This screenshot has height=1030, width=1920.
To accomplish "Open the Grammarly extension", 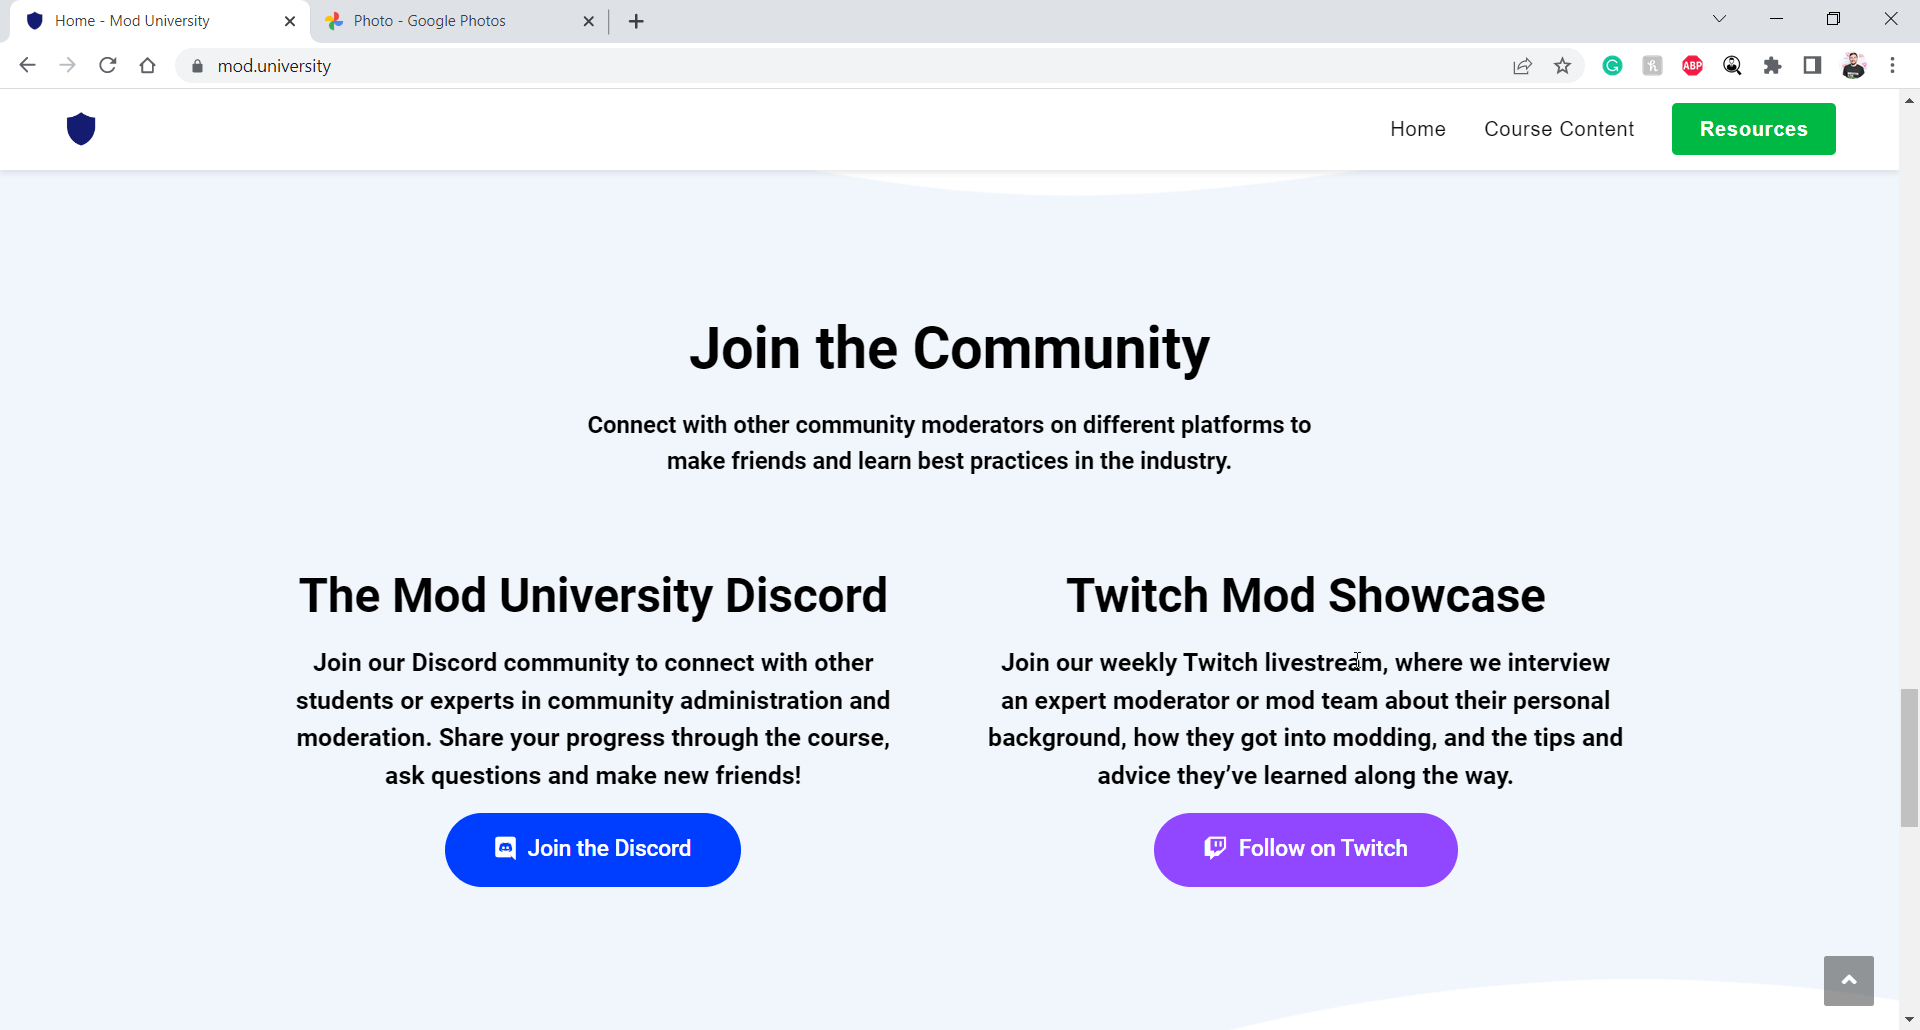I will tap(1612, 66).
